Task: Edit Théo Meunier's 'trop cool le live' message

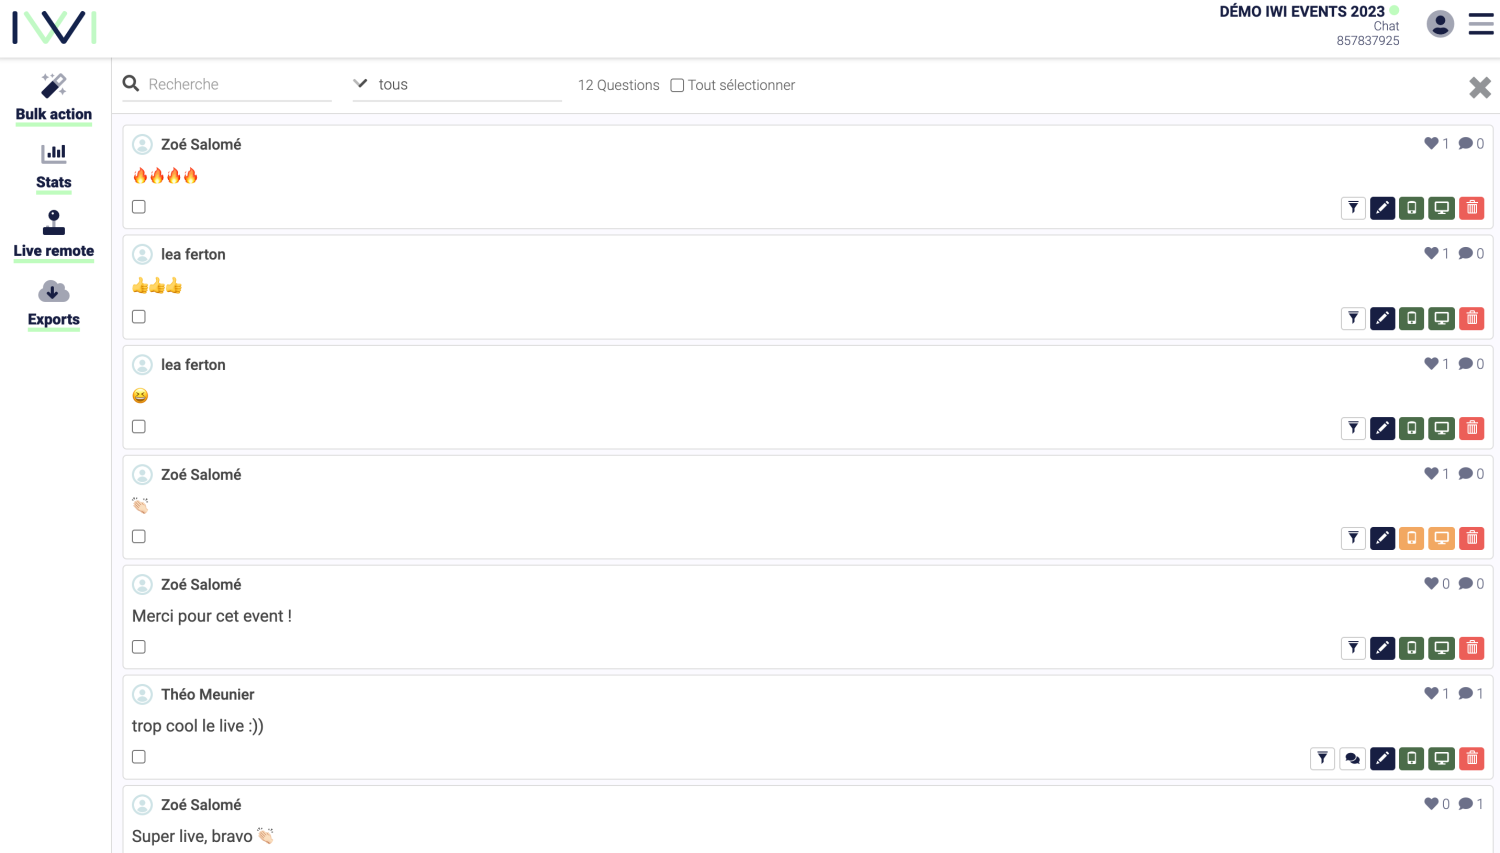Action: click(1383, 758)
